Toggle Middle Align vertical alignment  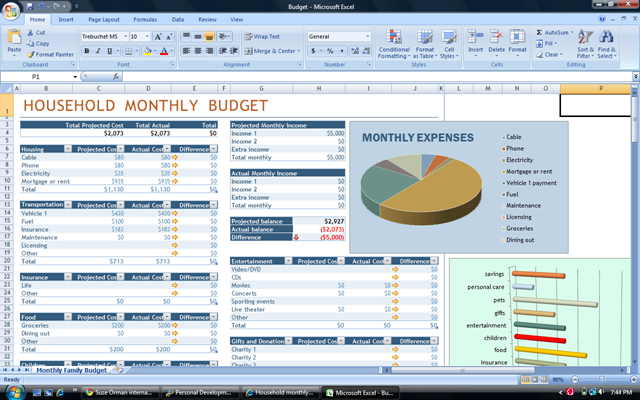coord(198,37)
